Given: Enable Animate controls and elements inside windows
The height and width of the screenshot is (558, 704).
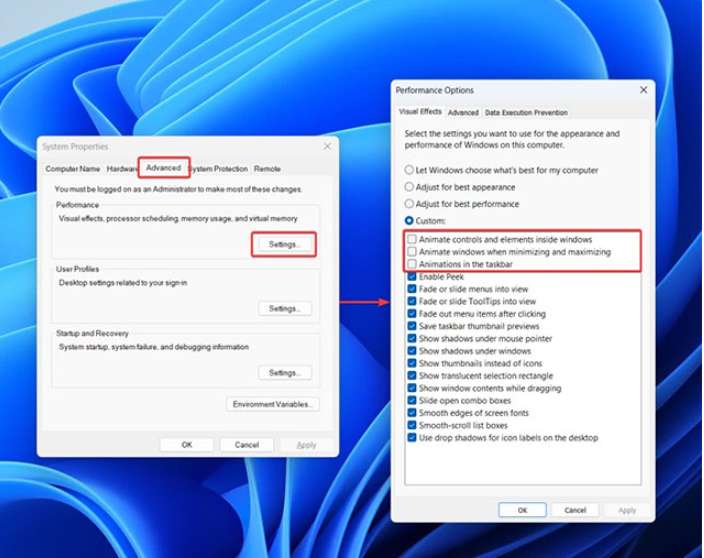Looking at the screenshot, I should coord(412,240).
